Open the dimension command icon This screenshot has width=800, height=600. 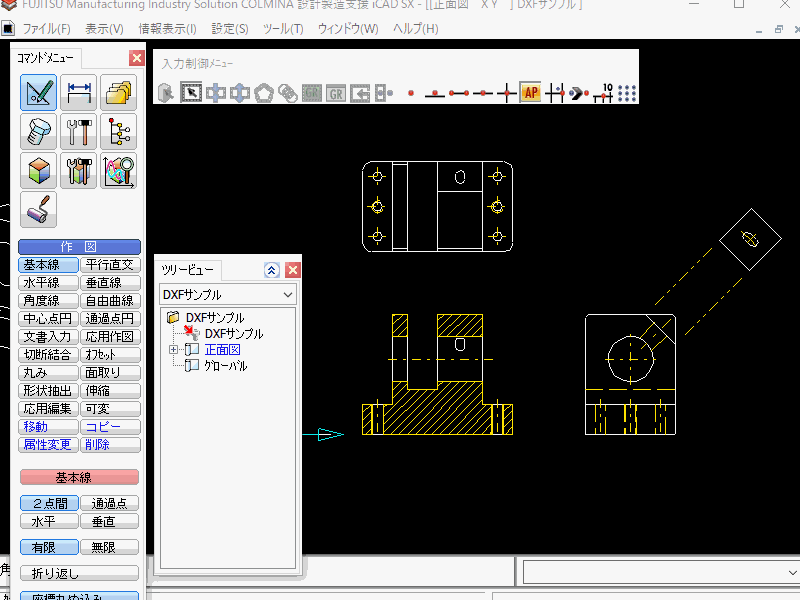(x=78, y=93)
